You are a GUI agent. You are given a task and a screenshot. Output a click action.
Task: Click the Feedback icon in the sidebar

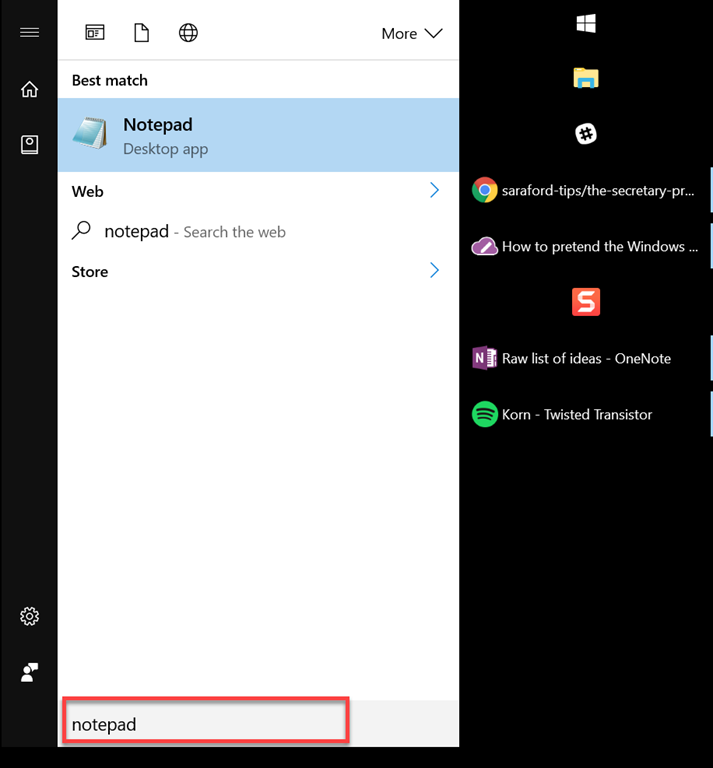coord(29,673)
